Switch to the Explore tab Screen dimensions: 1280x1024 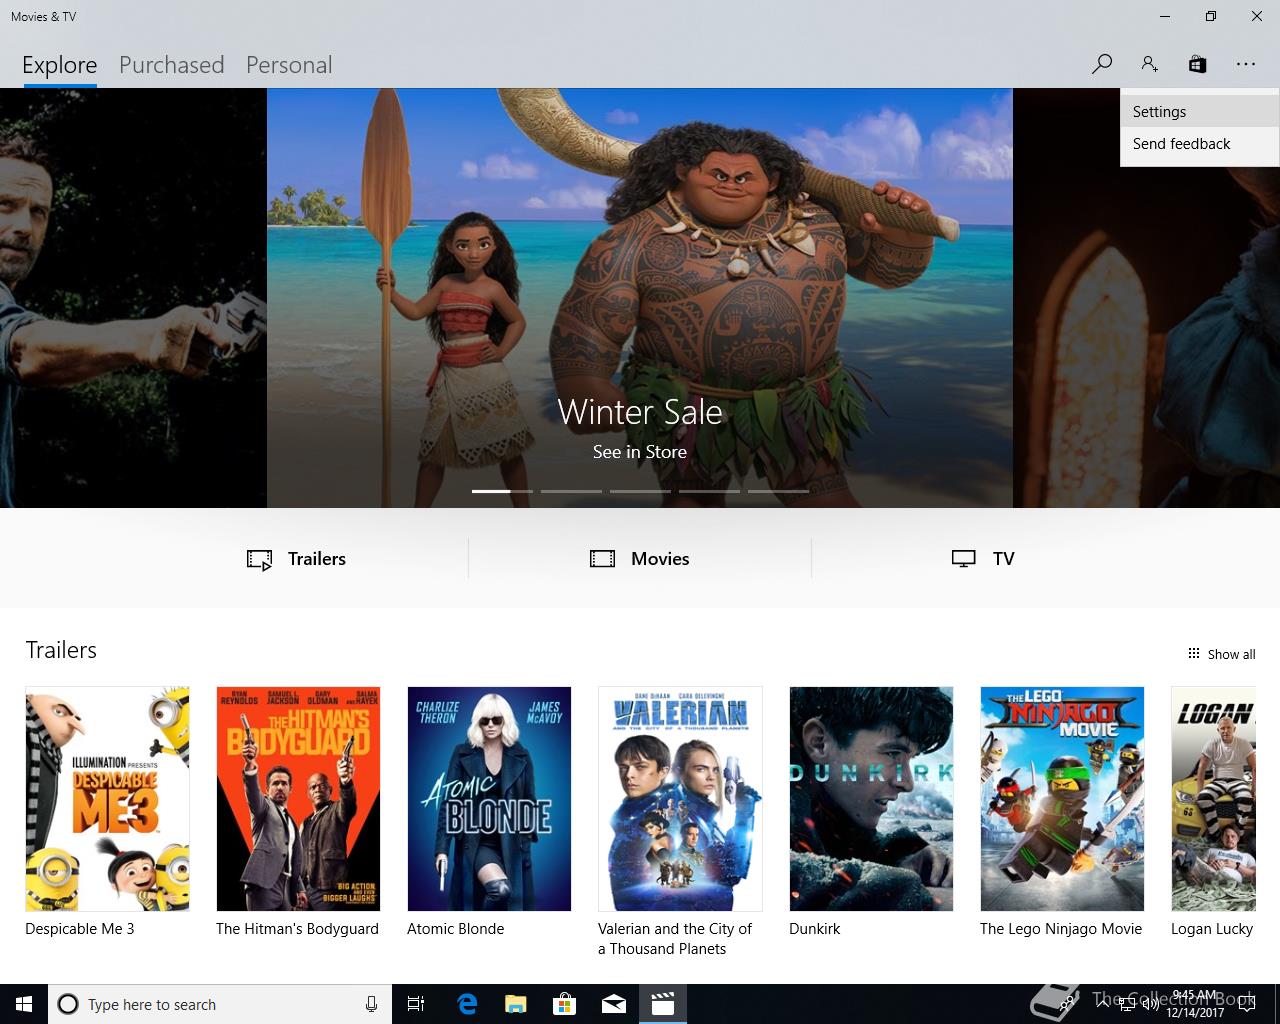click(x=60, y=65)
